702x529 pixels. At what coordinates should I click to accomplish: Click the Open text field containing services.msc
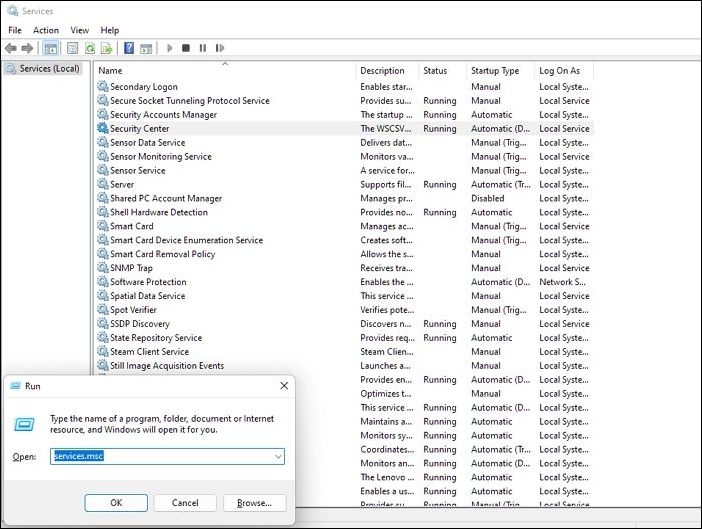pos(160,456)
